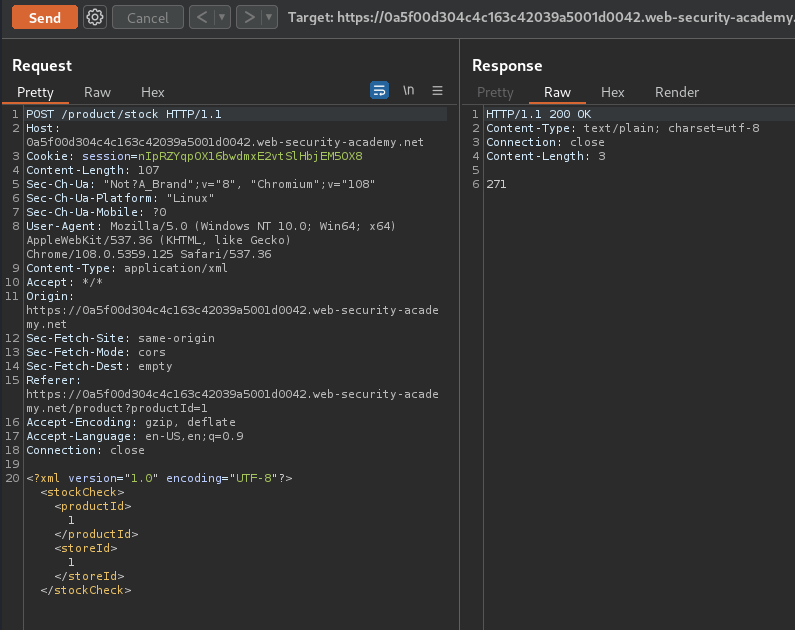The image size is (795, 630).
Task: Click the Response panel heading
Action: pos(507,65)
